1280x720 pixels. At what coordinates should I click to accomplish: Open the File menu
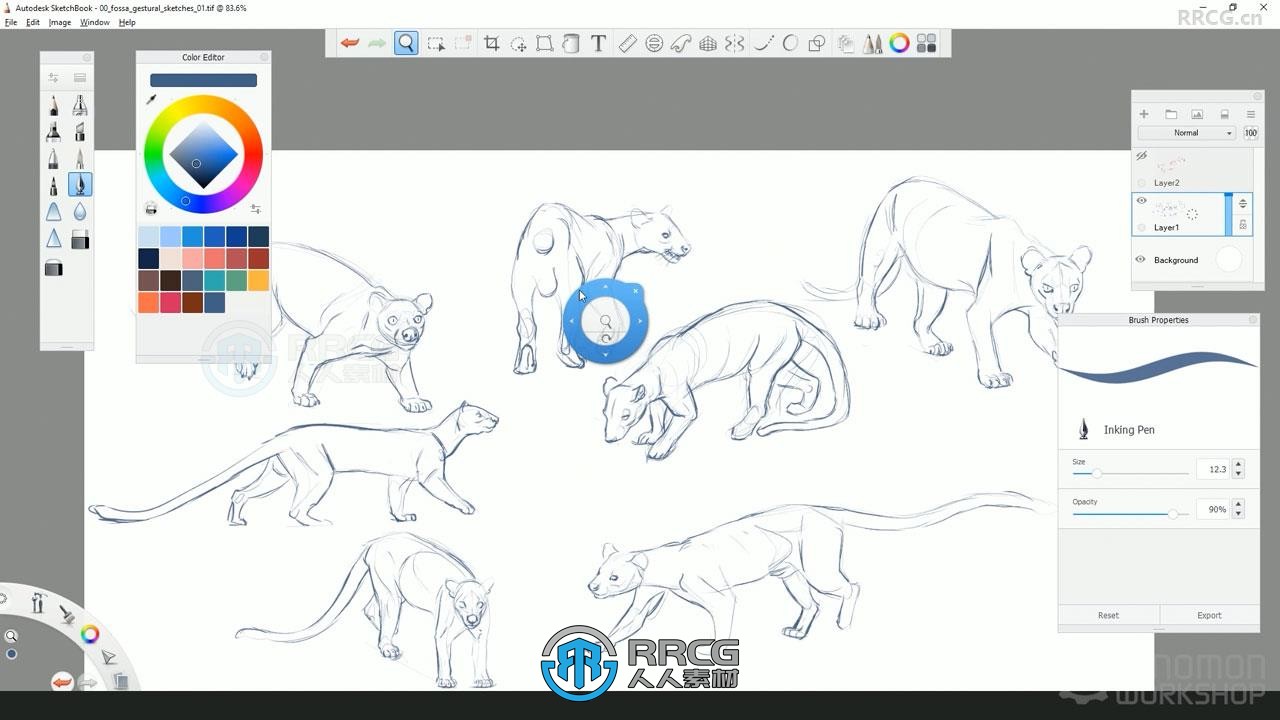[11, 22]
